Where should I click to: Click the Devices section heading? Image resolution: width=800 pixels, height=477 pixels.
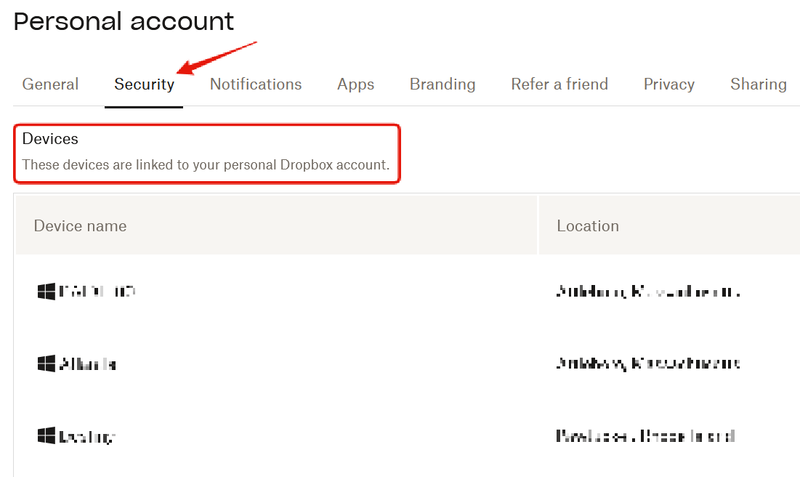coord(50,139)
